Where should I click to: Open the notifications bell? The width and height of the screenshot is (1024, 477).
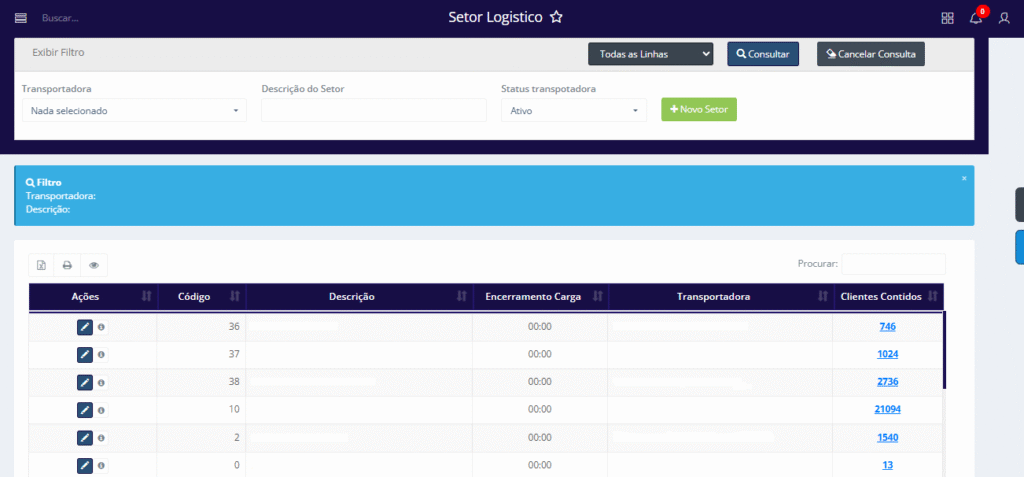pyautogui.click(x=976, y=18)
